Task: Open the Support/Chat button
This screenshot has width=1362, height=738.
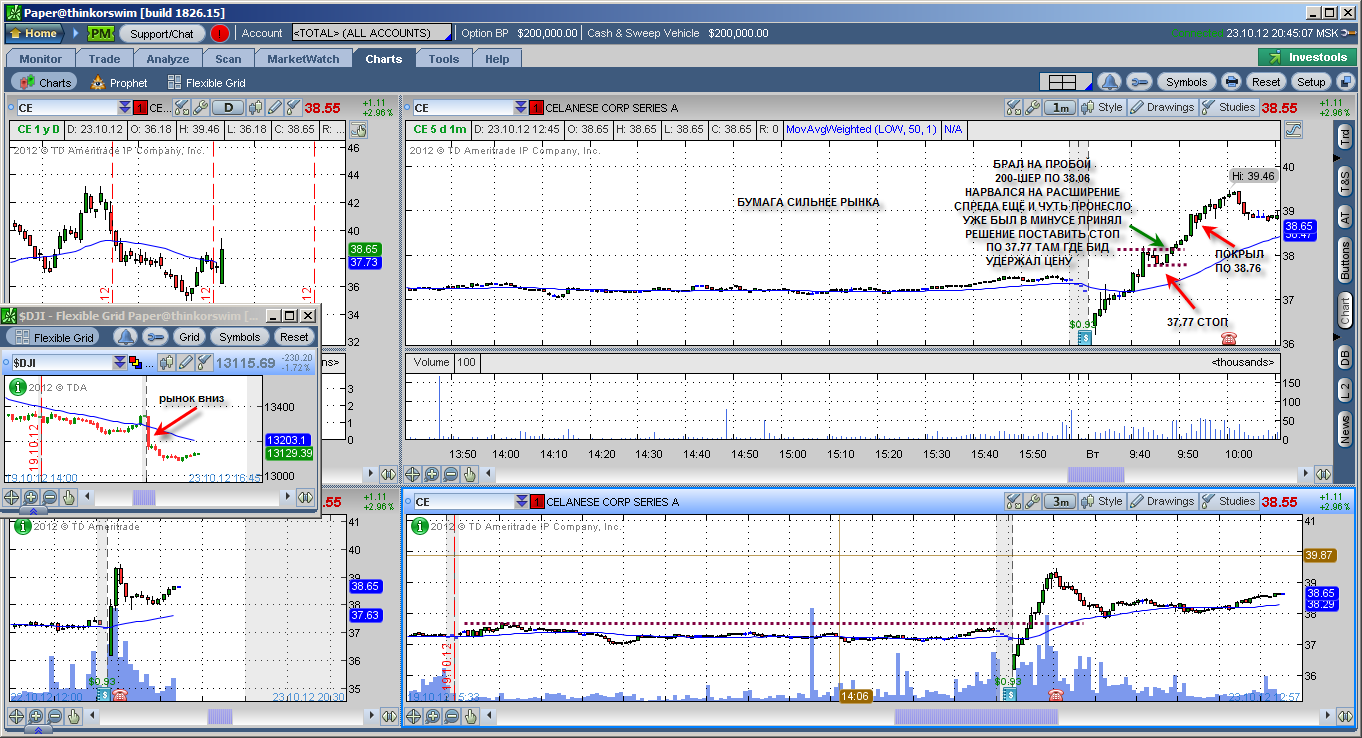Action: [x=161, y=33]
